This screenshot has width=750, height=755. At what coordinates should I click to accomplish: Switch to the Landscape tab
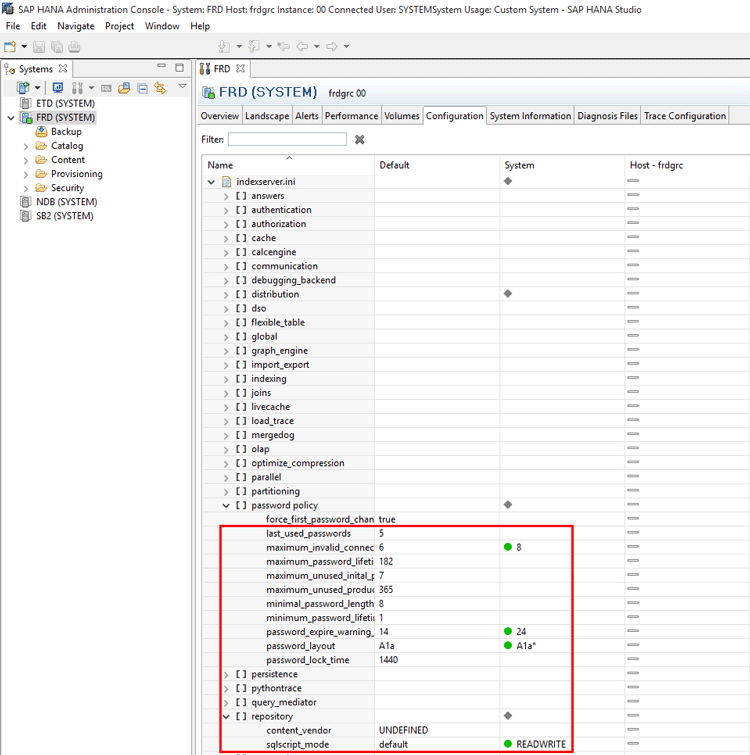click(x=267, y=116)
